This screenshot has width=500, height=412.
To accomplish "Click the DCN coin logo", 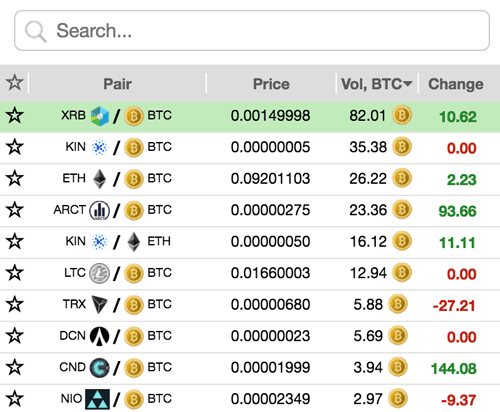I will click(x=99, y=336).
